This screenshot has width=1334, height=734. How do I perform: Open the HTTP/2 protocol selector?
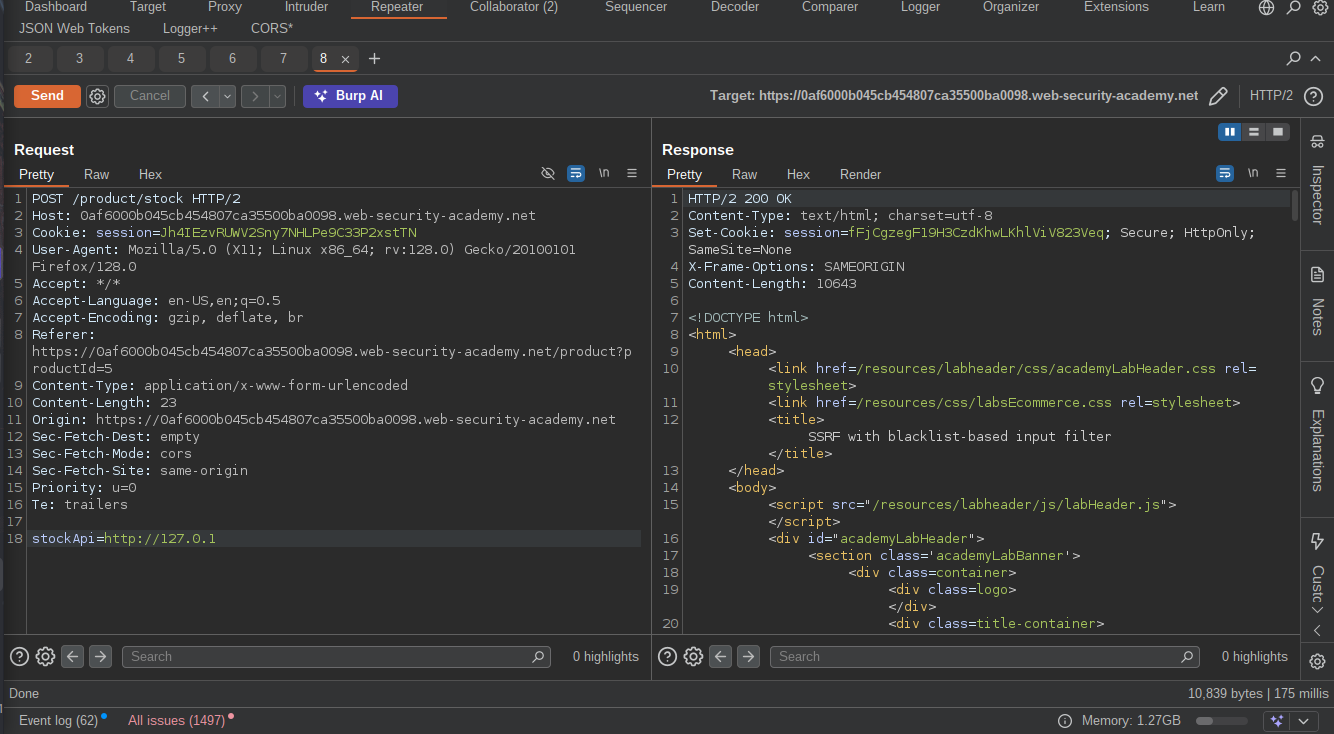pyautogui.click(x=1271, y=96)
